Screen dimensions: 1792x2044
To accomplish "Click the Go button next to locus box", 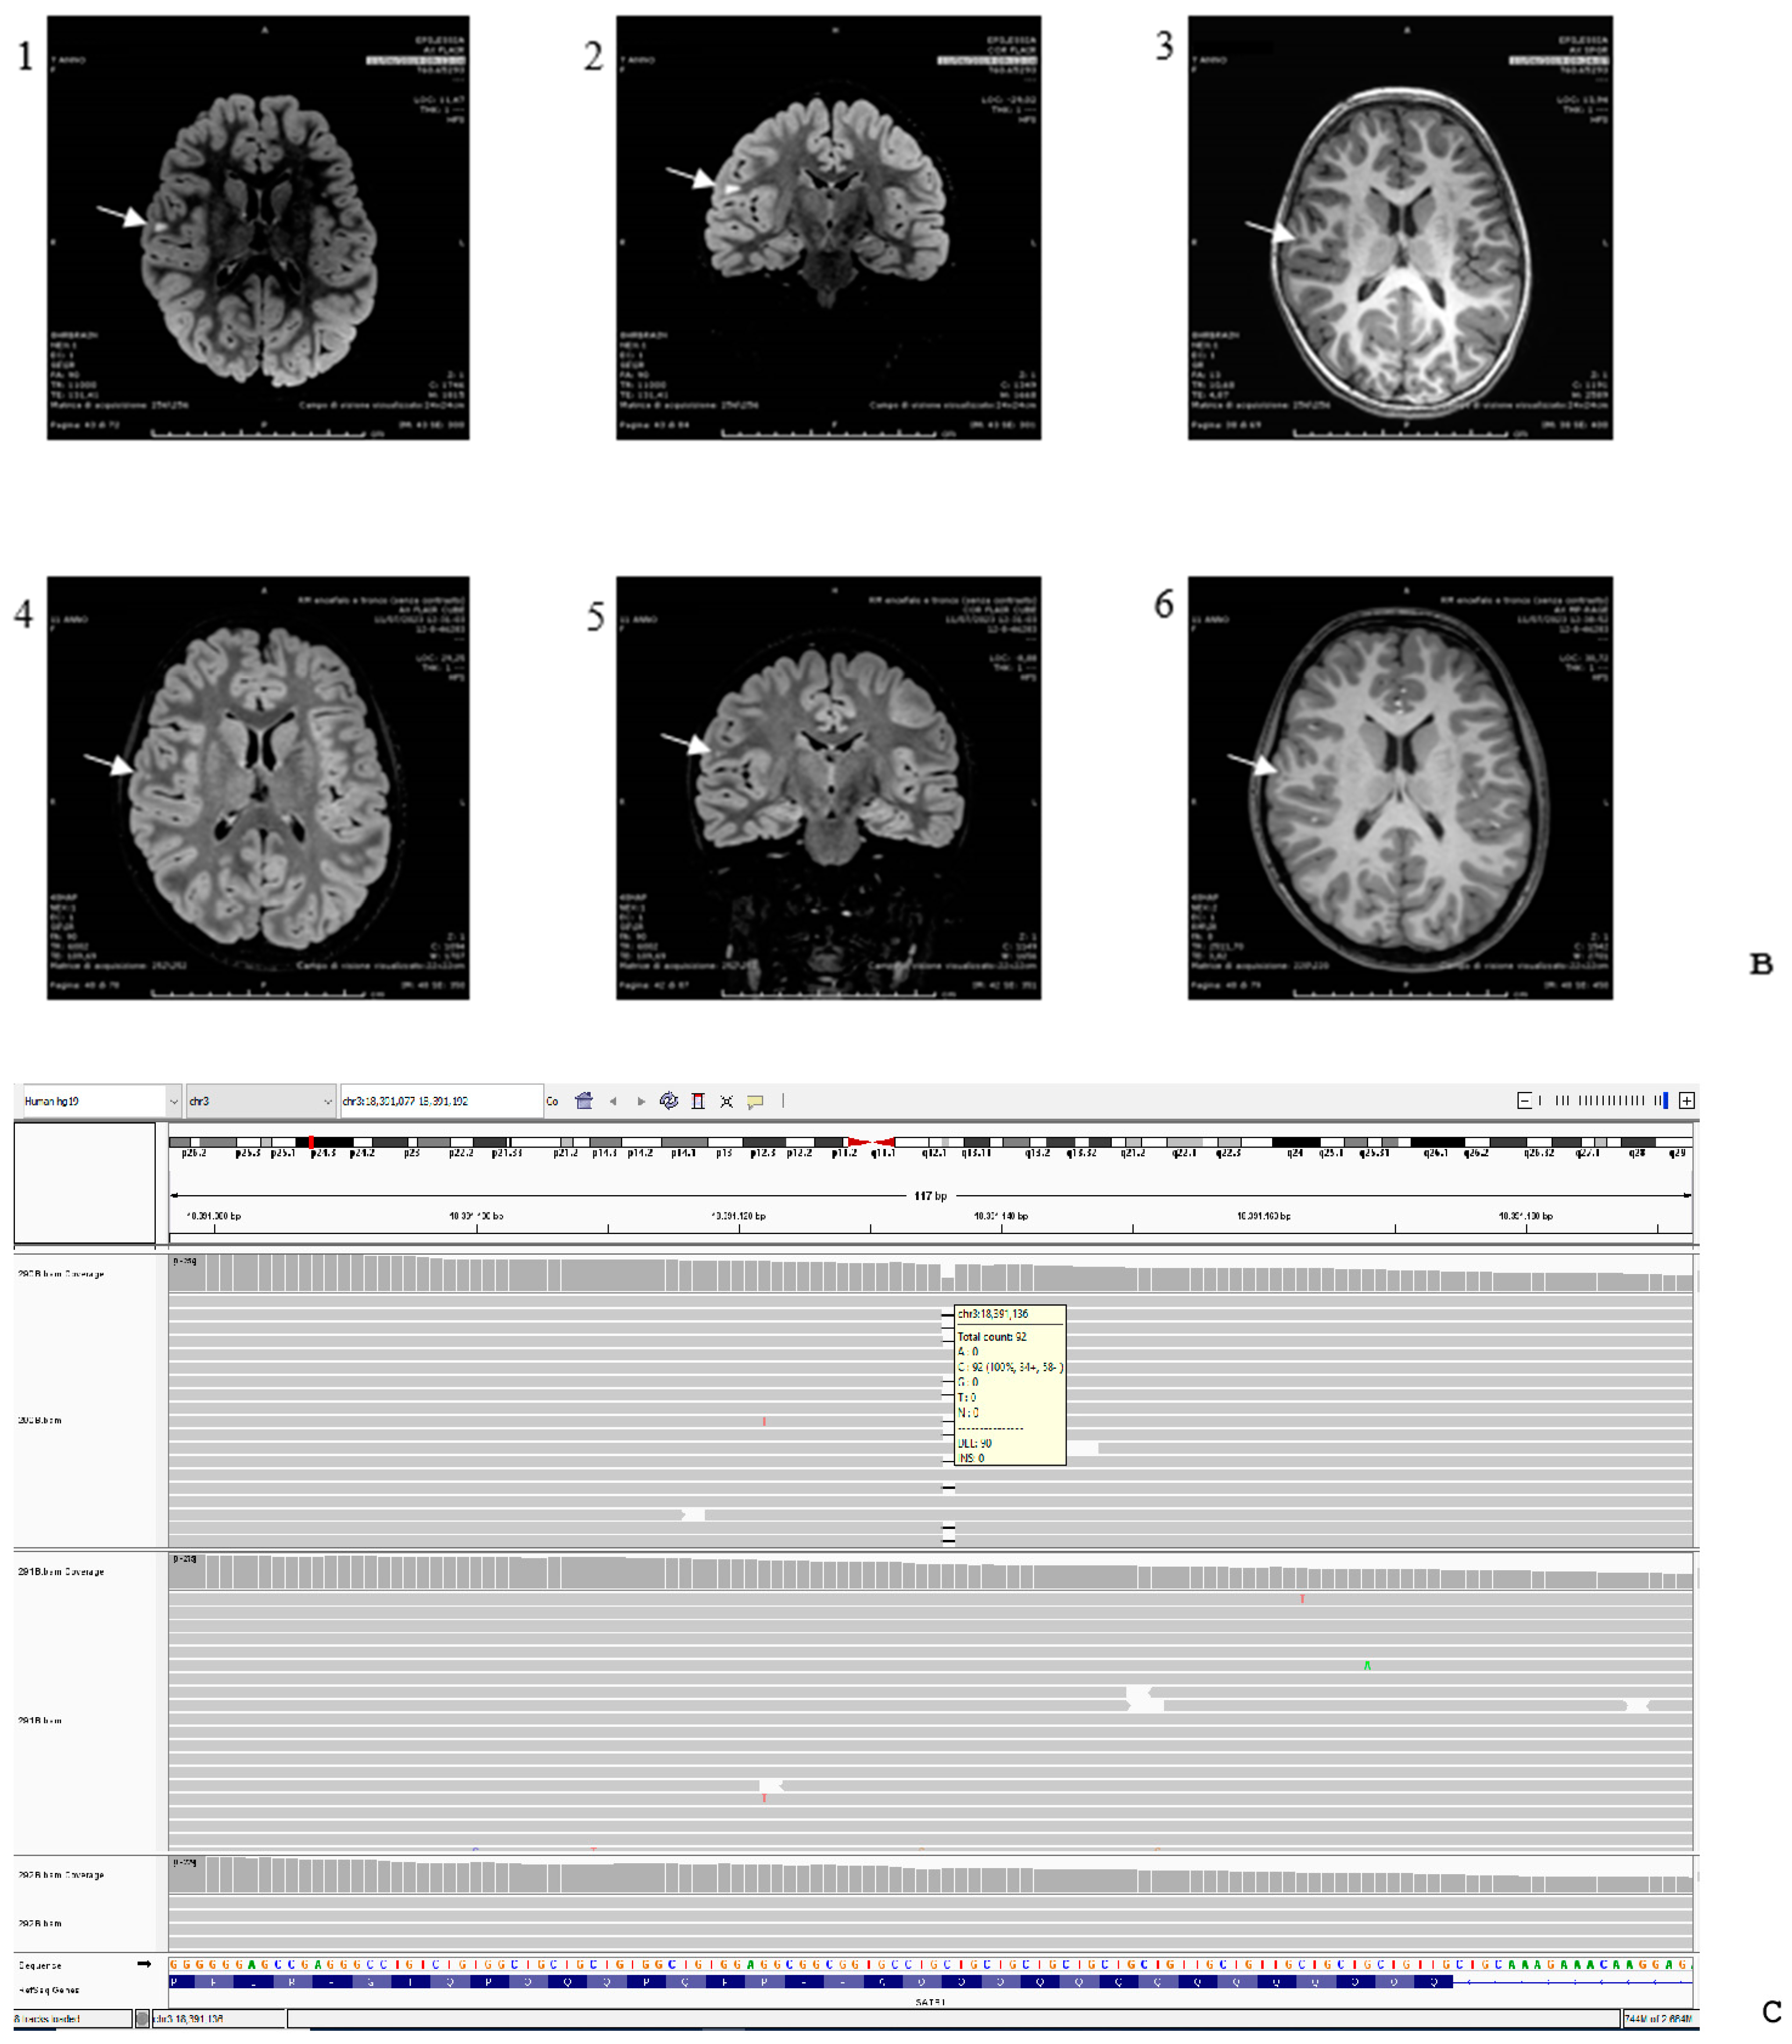I will (x=552, y=1101).
